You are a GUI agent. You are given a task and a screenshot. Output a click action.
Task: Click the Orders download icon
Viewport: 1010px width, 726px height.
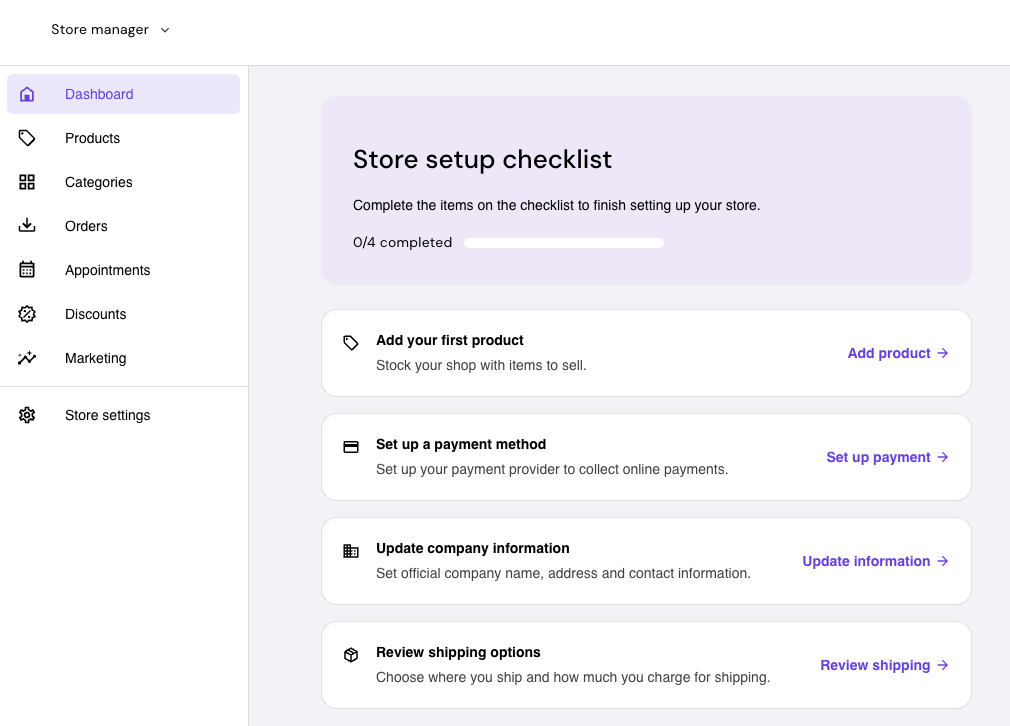point(26,225)
